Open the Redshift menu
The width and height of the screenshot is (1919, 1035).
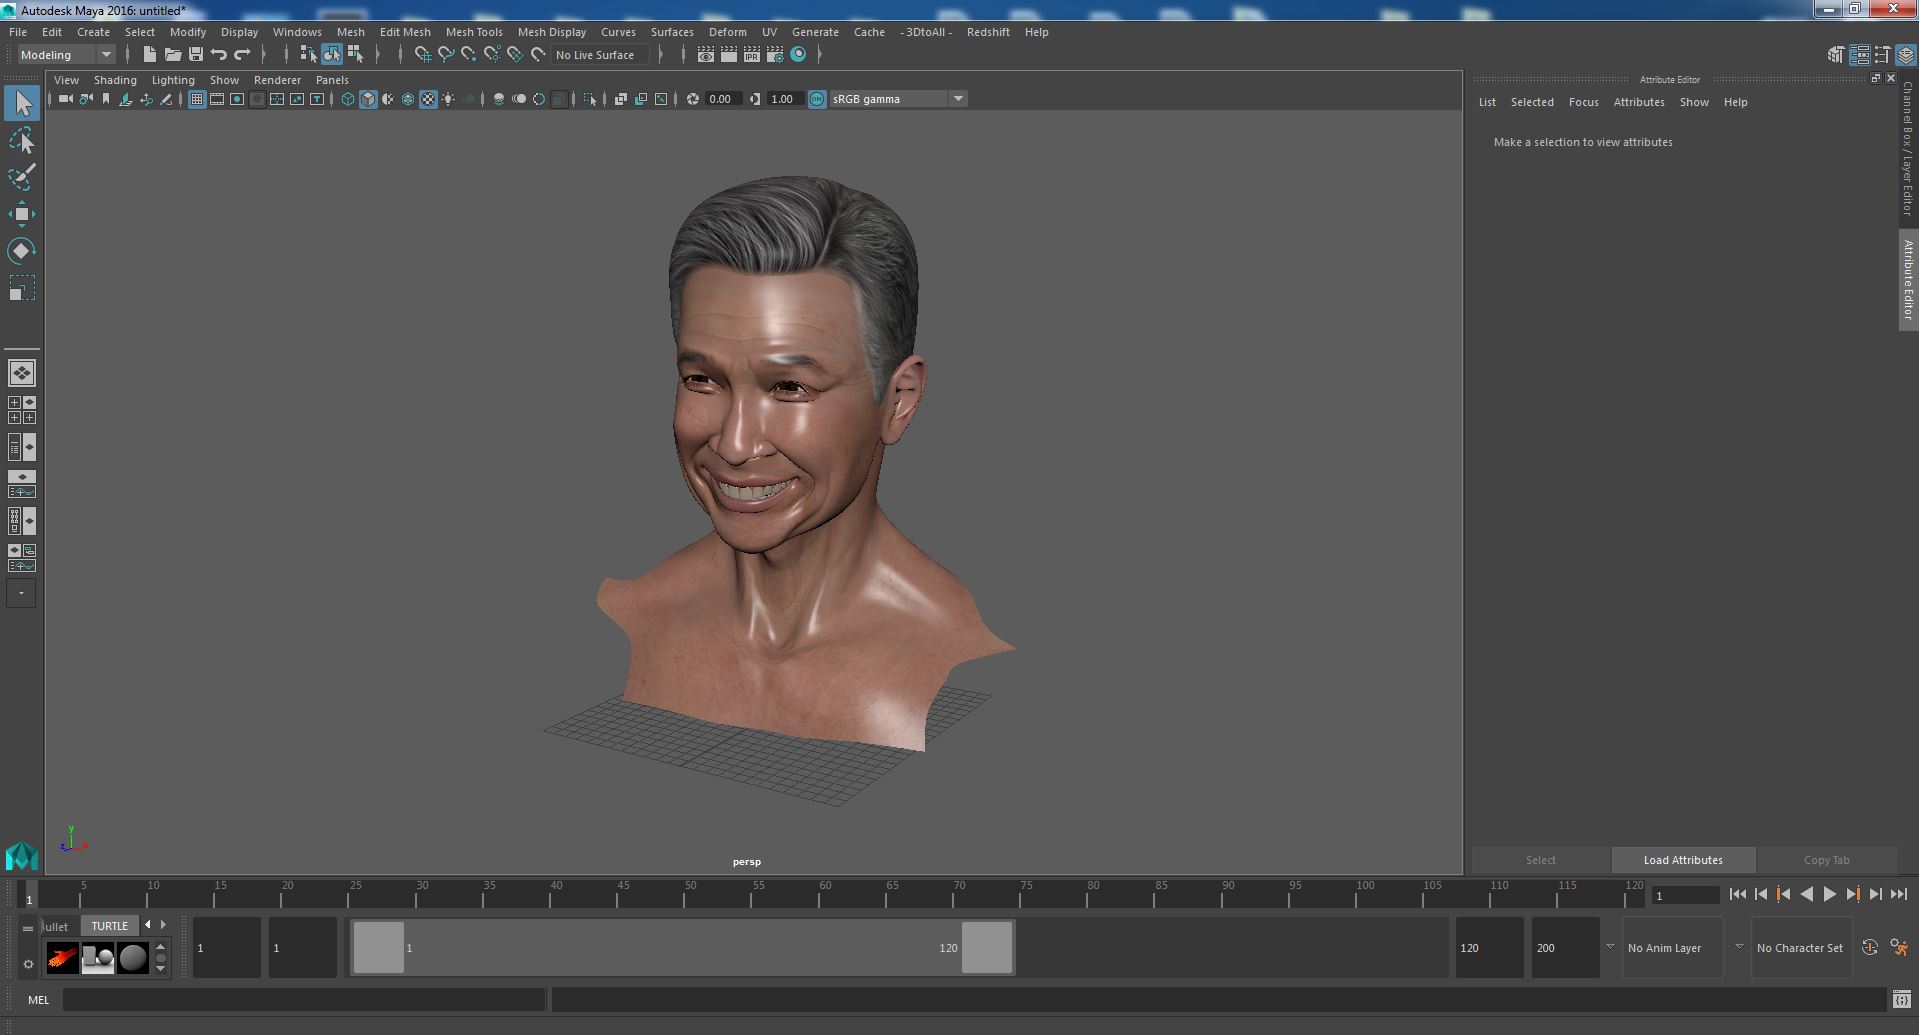click(x=988, y=32)
